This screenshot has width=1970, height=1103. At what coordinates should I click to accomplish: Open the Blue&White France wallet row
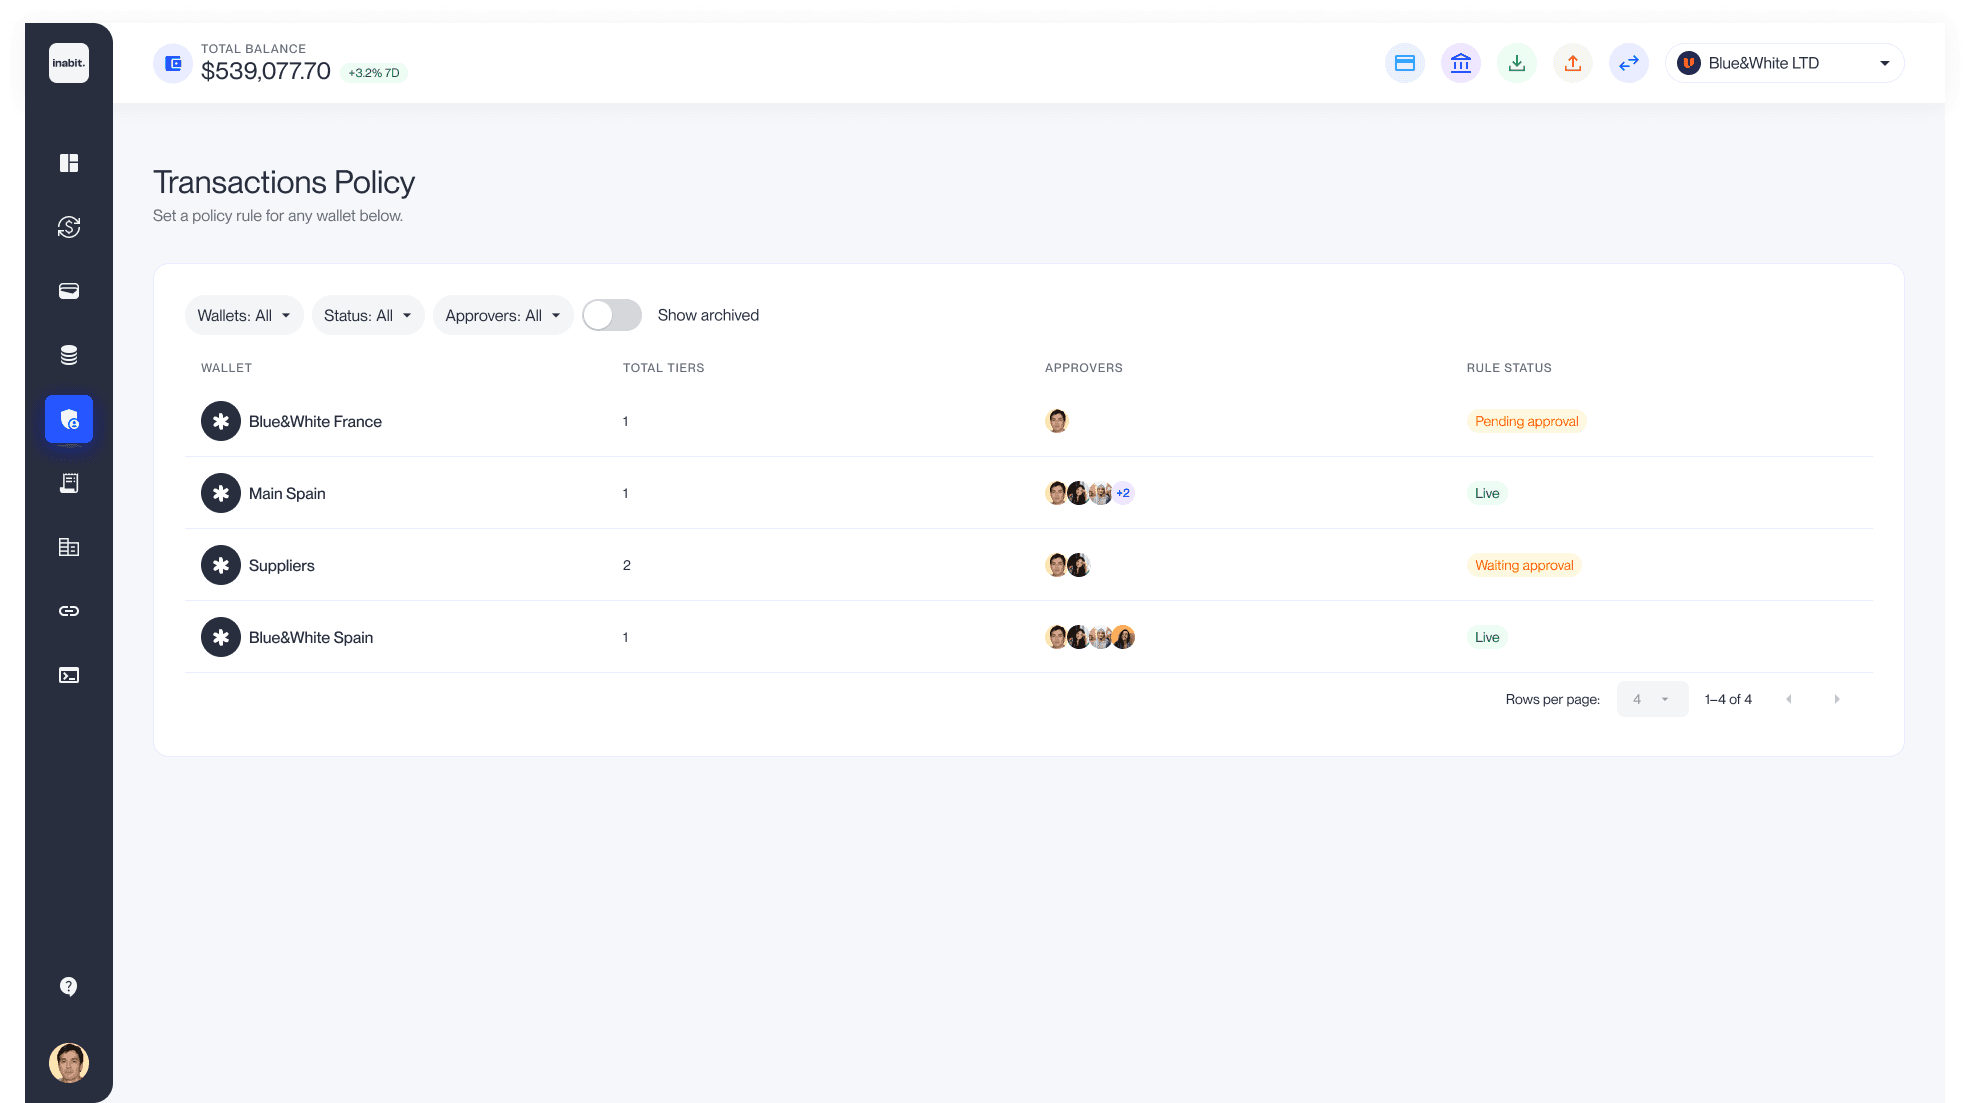315,421
